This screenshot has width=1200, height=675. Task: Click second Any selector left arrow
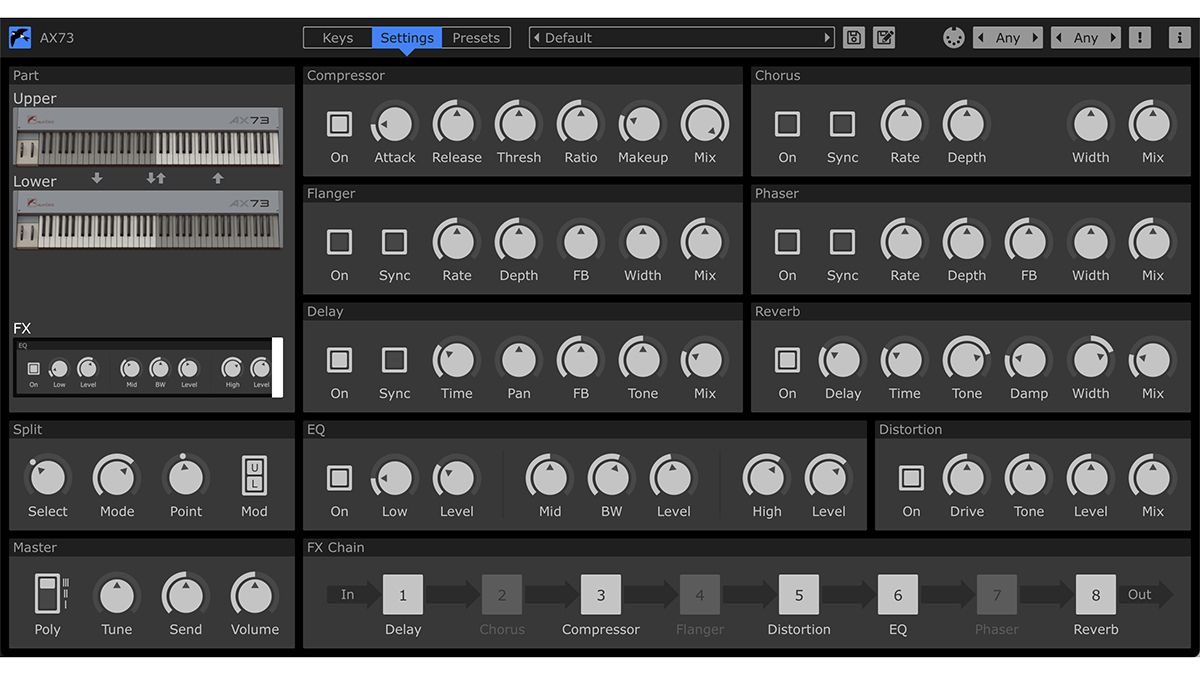(x=1058, y=38)
